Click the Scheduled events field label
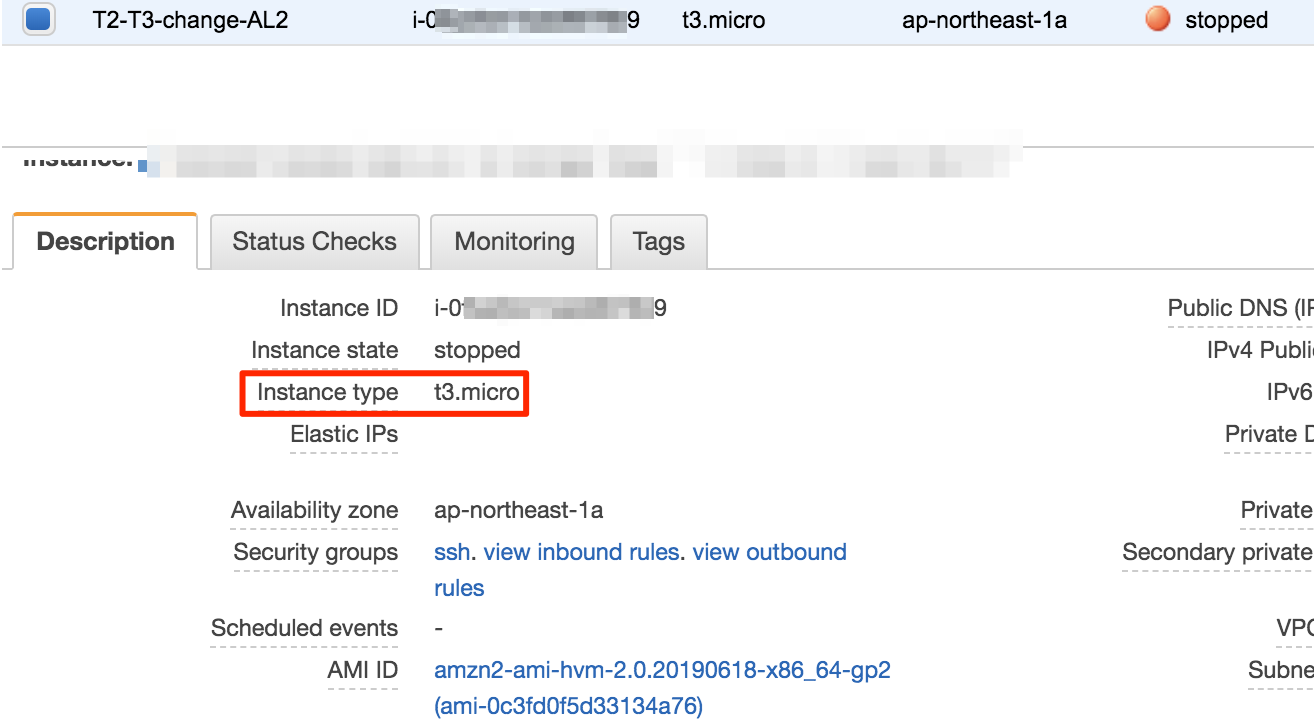Image resolution: width=1314 pixels, height=726 pixels. tap(304, 628)
